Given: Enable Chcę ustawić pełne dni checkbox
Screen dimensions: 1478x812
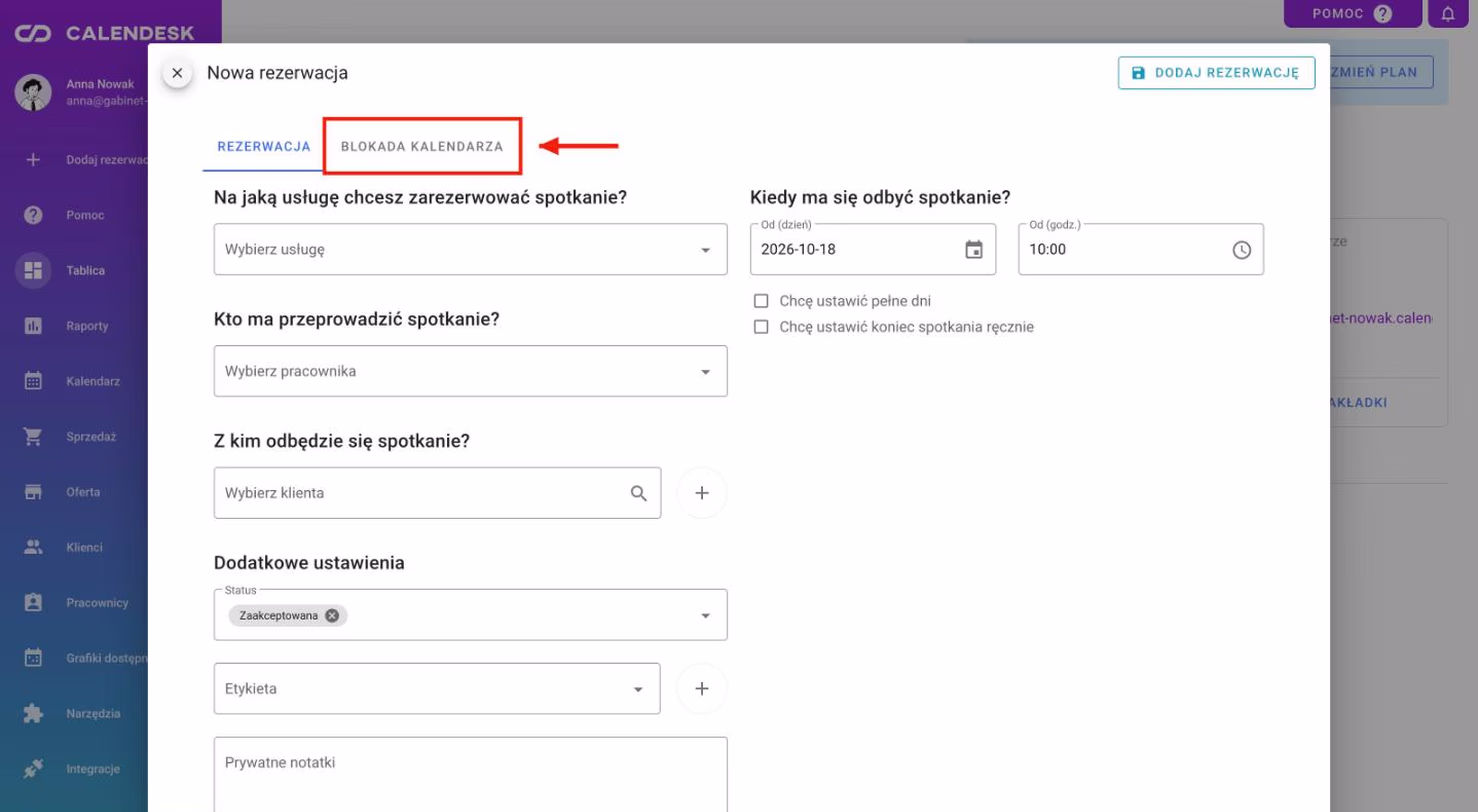Looking at the screenshot, I should 761,301.
